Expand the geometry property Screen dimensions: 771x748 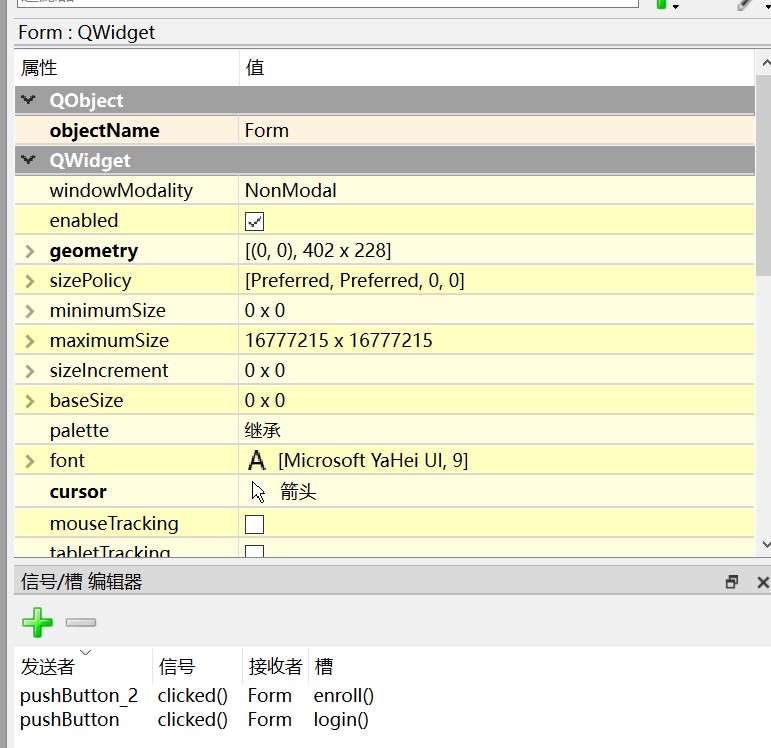[x=30, y=251]
